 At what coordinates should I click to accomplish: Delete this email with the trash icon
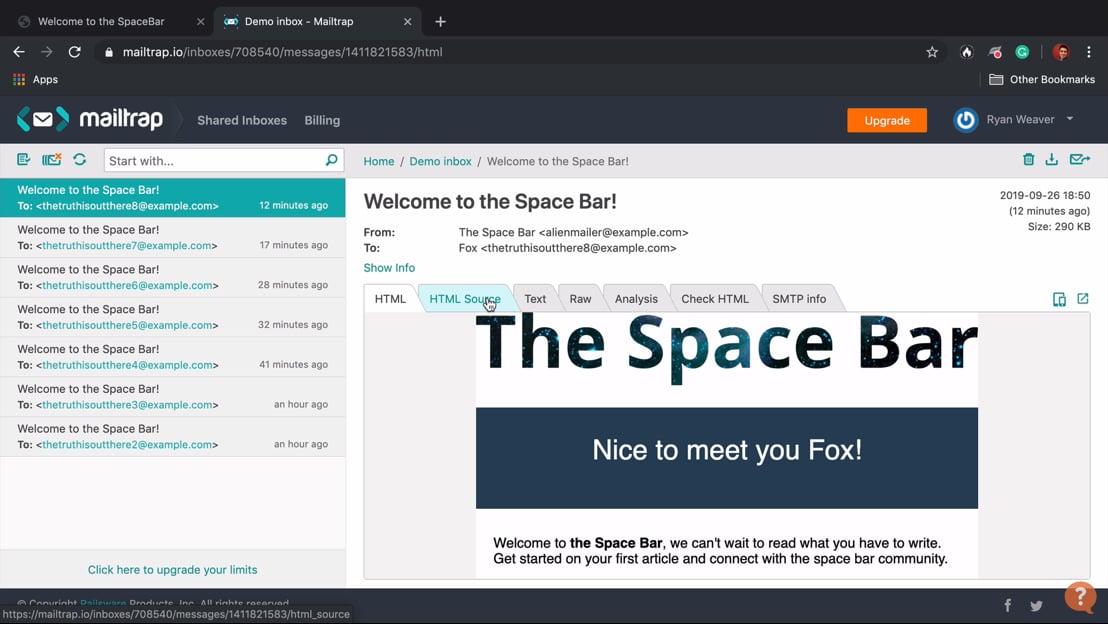tap(1028, 160)
